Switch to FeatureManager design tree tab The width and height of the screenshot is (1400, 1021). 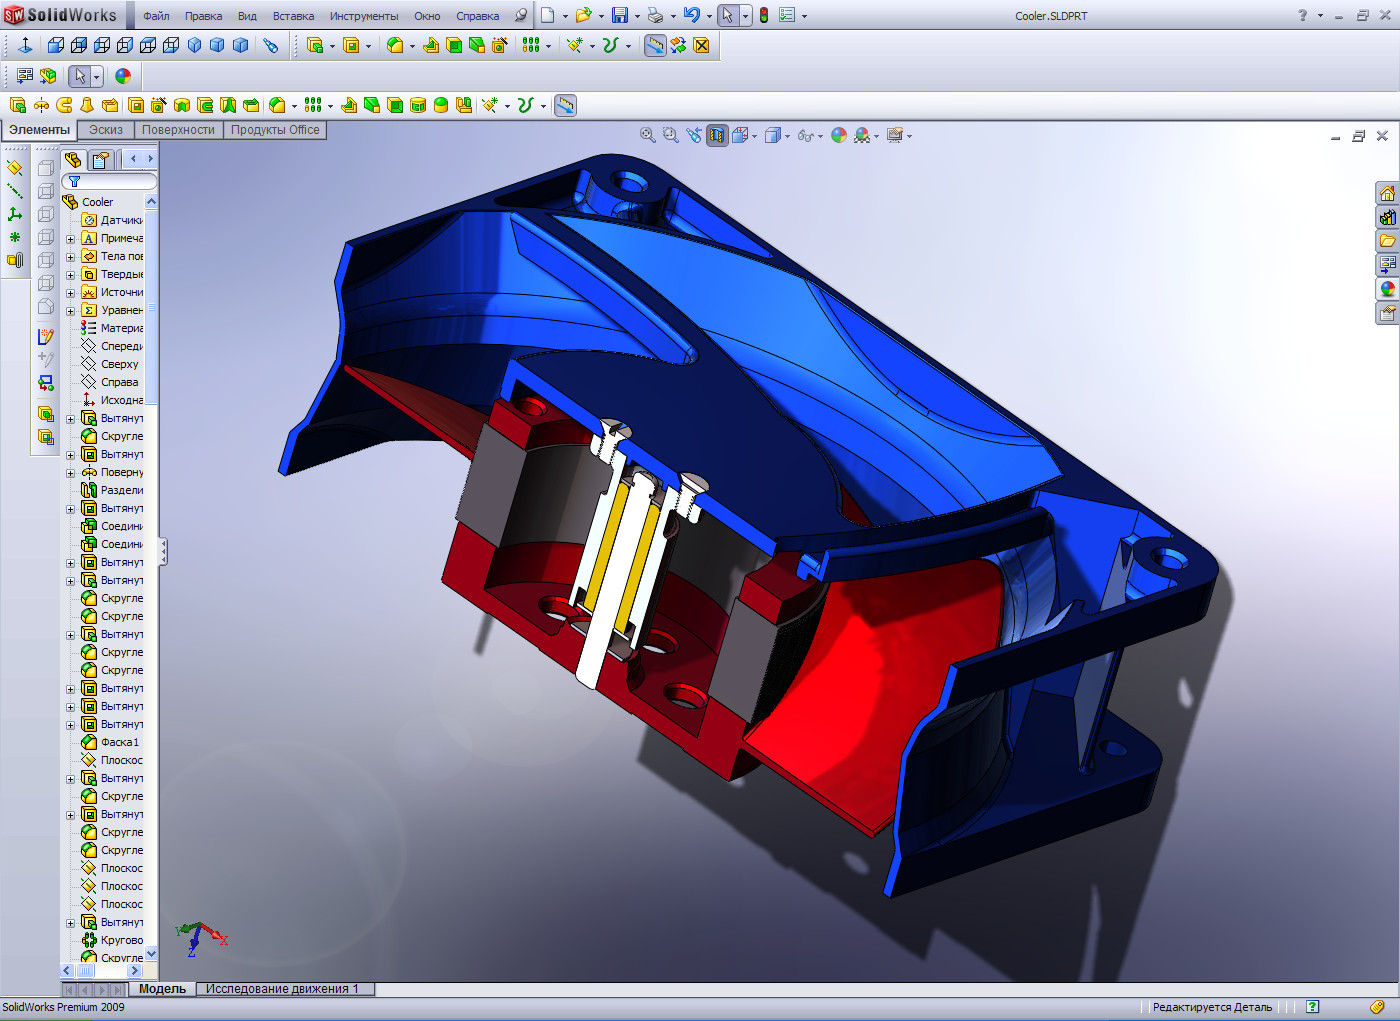click(73, 160)
